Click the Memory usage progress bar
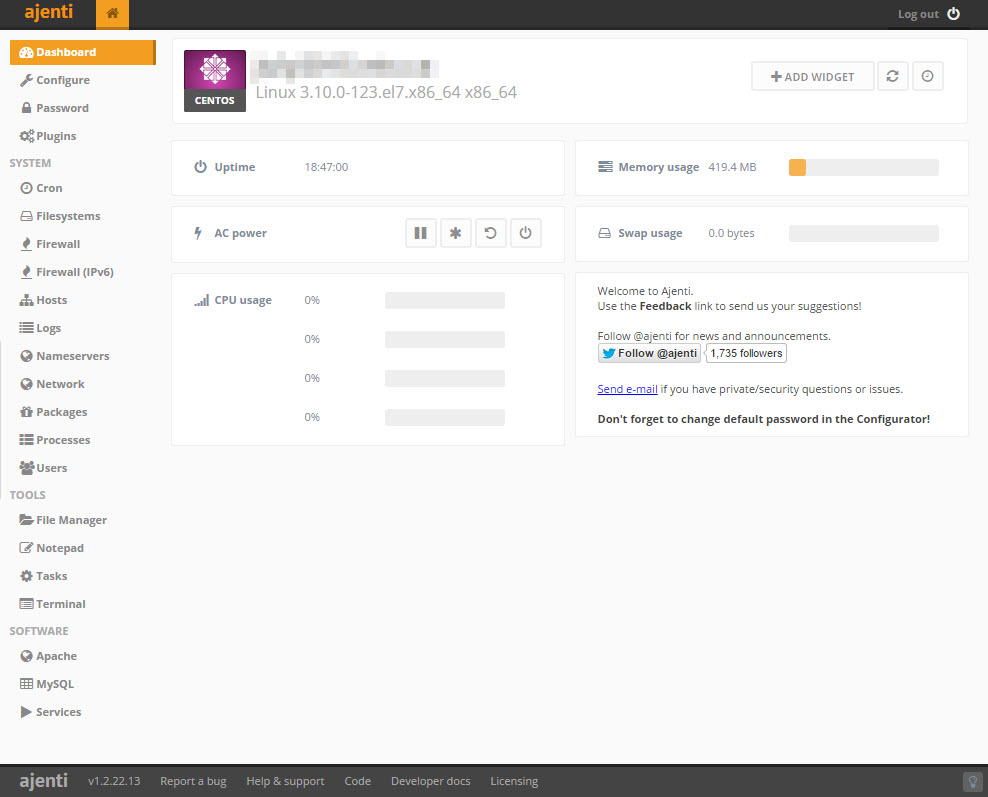The height and width of the screenshot is (797, 988). tap(863, 167)
